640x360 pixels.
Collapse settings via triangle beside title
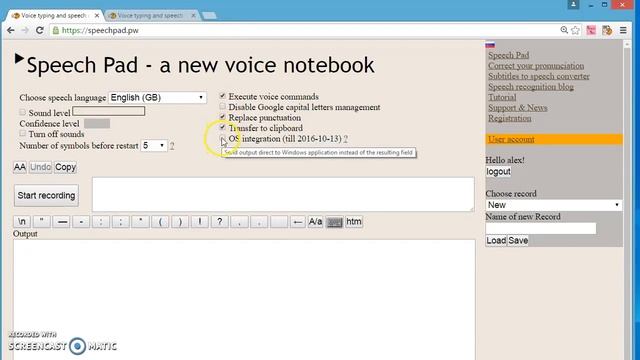pyautogui.click(x=19, y=59)
